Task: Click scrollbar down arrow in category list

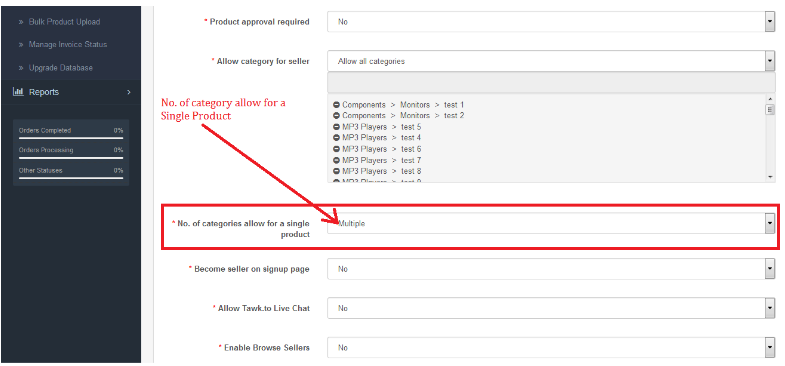Action: coord(770,177)
